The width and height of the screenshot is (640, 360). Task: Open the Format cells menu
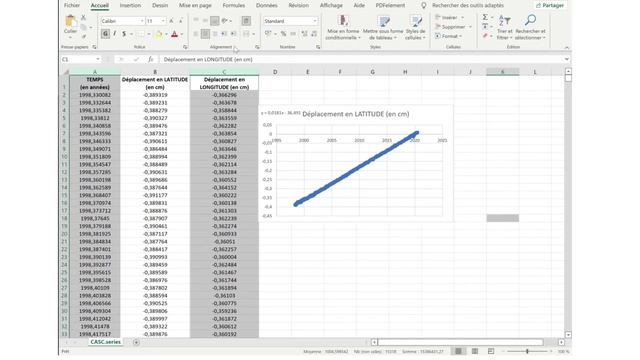[448, 36]
